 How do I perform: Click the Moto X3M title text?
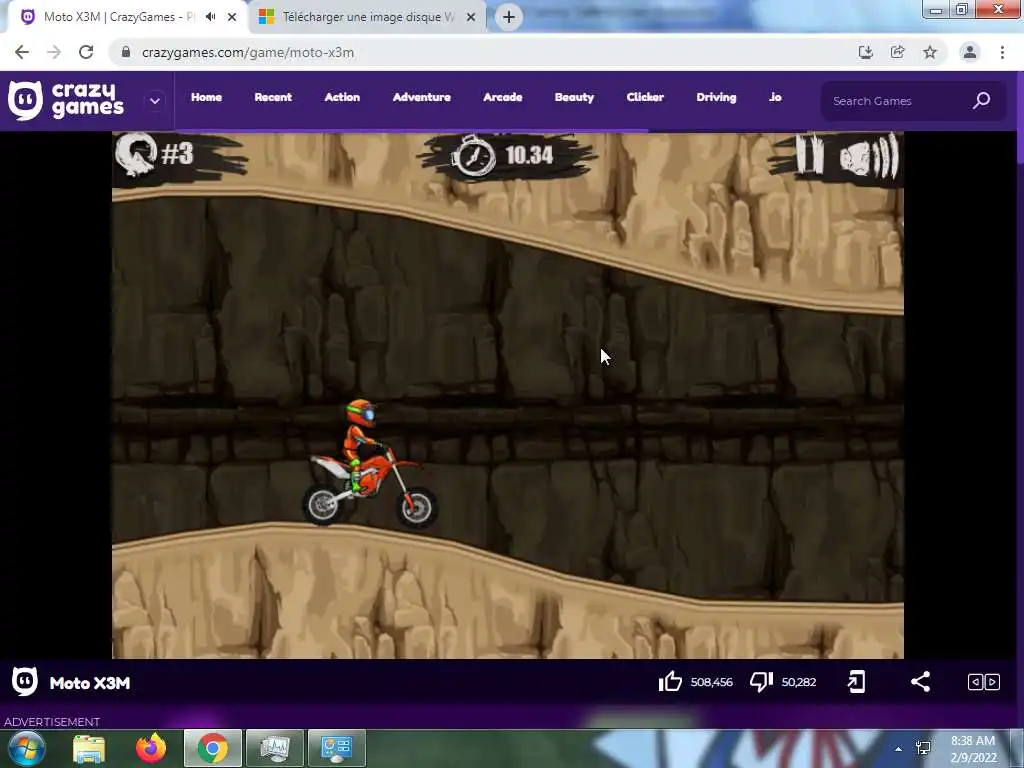click(90, 683)
